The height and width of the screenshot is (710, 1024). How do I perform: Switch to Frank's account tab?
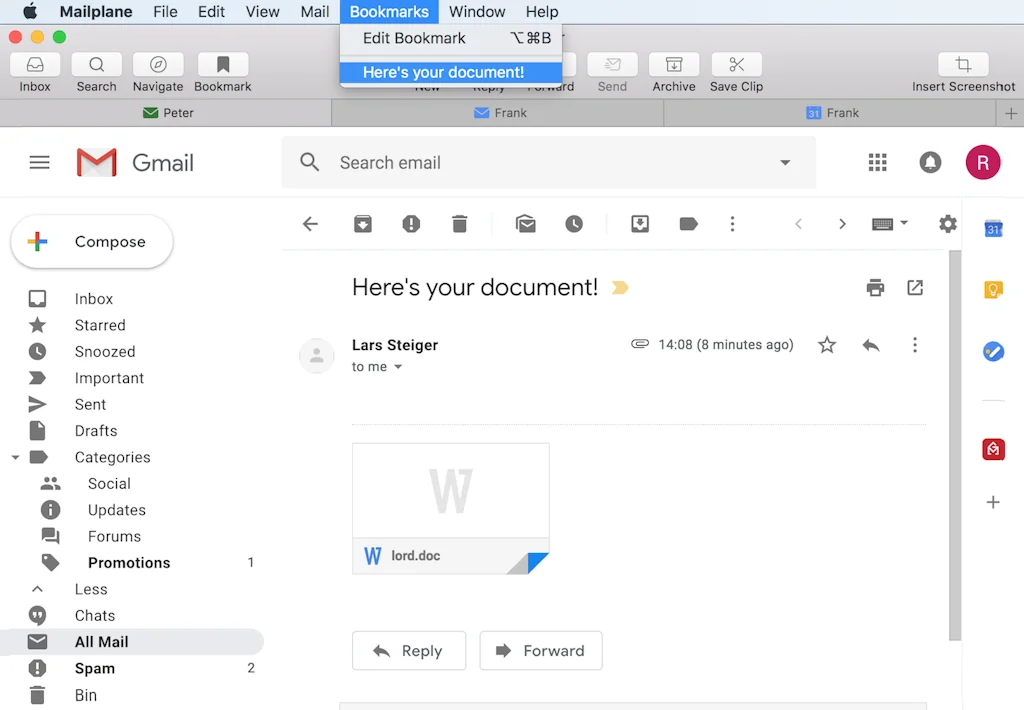click(x=500, y=112)
